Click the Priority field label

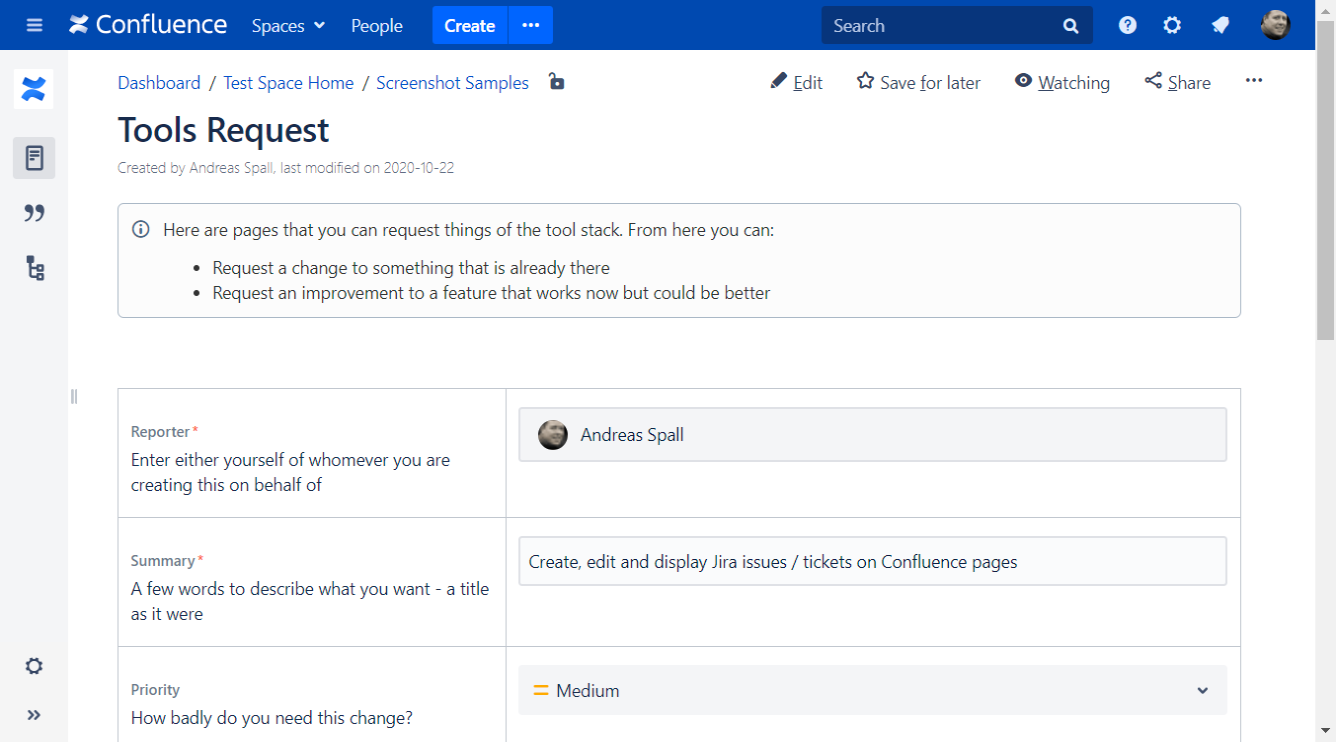155,690
